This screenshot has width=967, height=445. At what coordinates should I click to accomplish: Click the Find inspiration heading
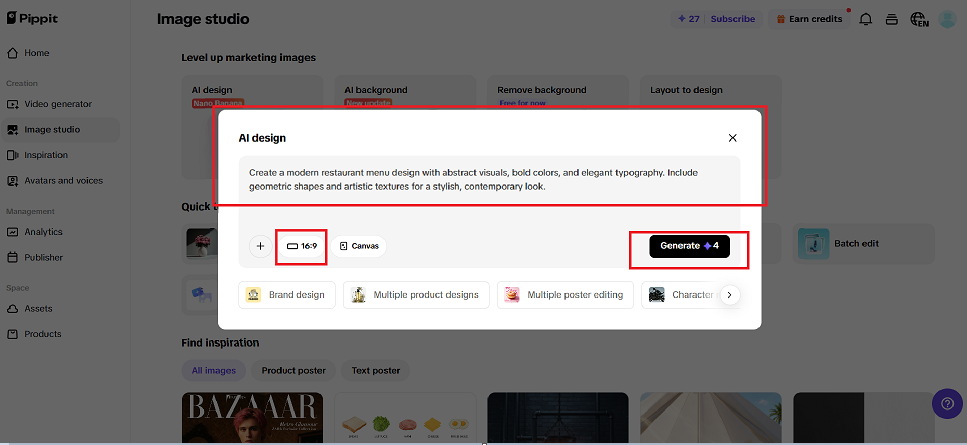(x=220, y=343)
